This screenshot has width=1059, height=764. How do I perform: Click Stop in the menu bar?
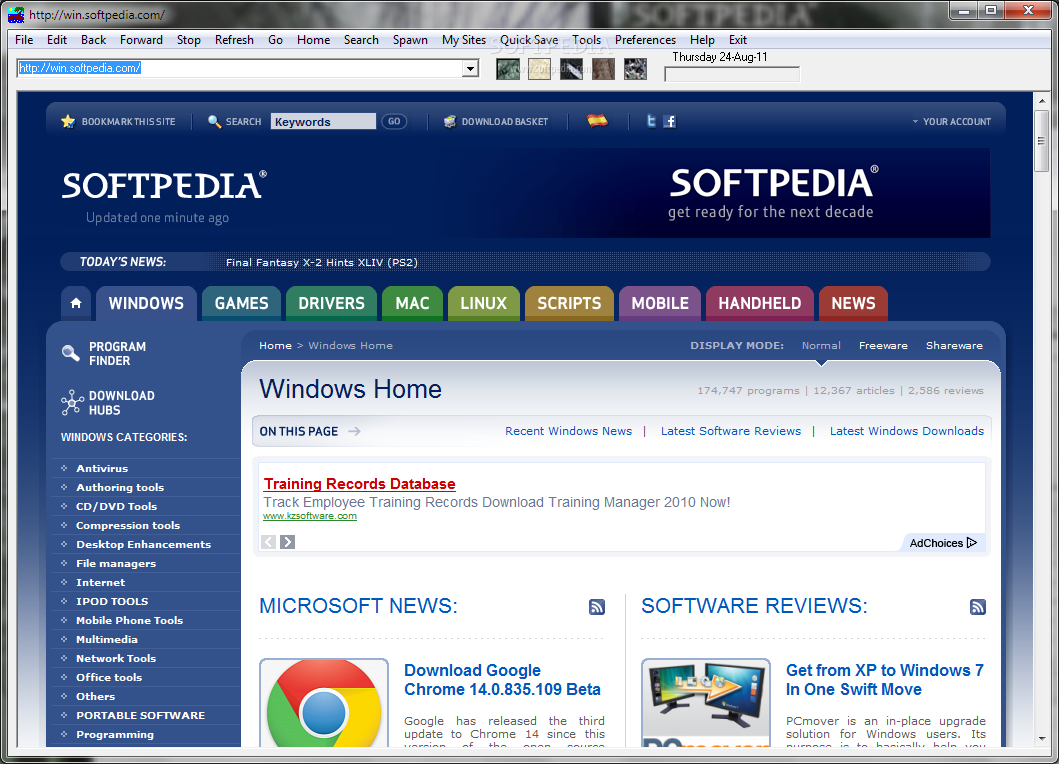click(188, 40)
